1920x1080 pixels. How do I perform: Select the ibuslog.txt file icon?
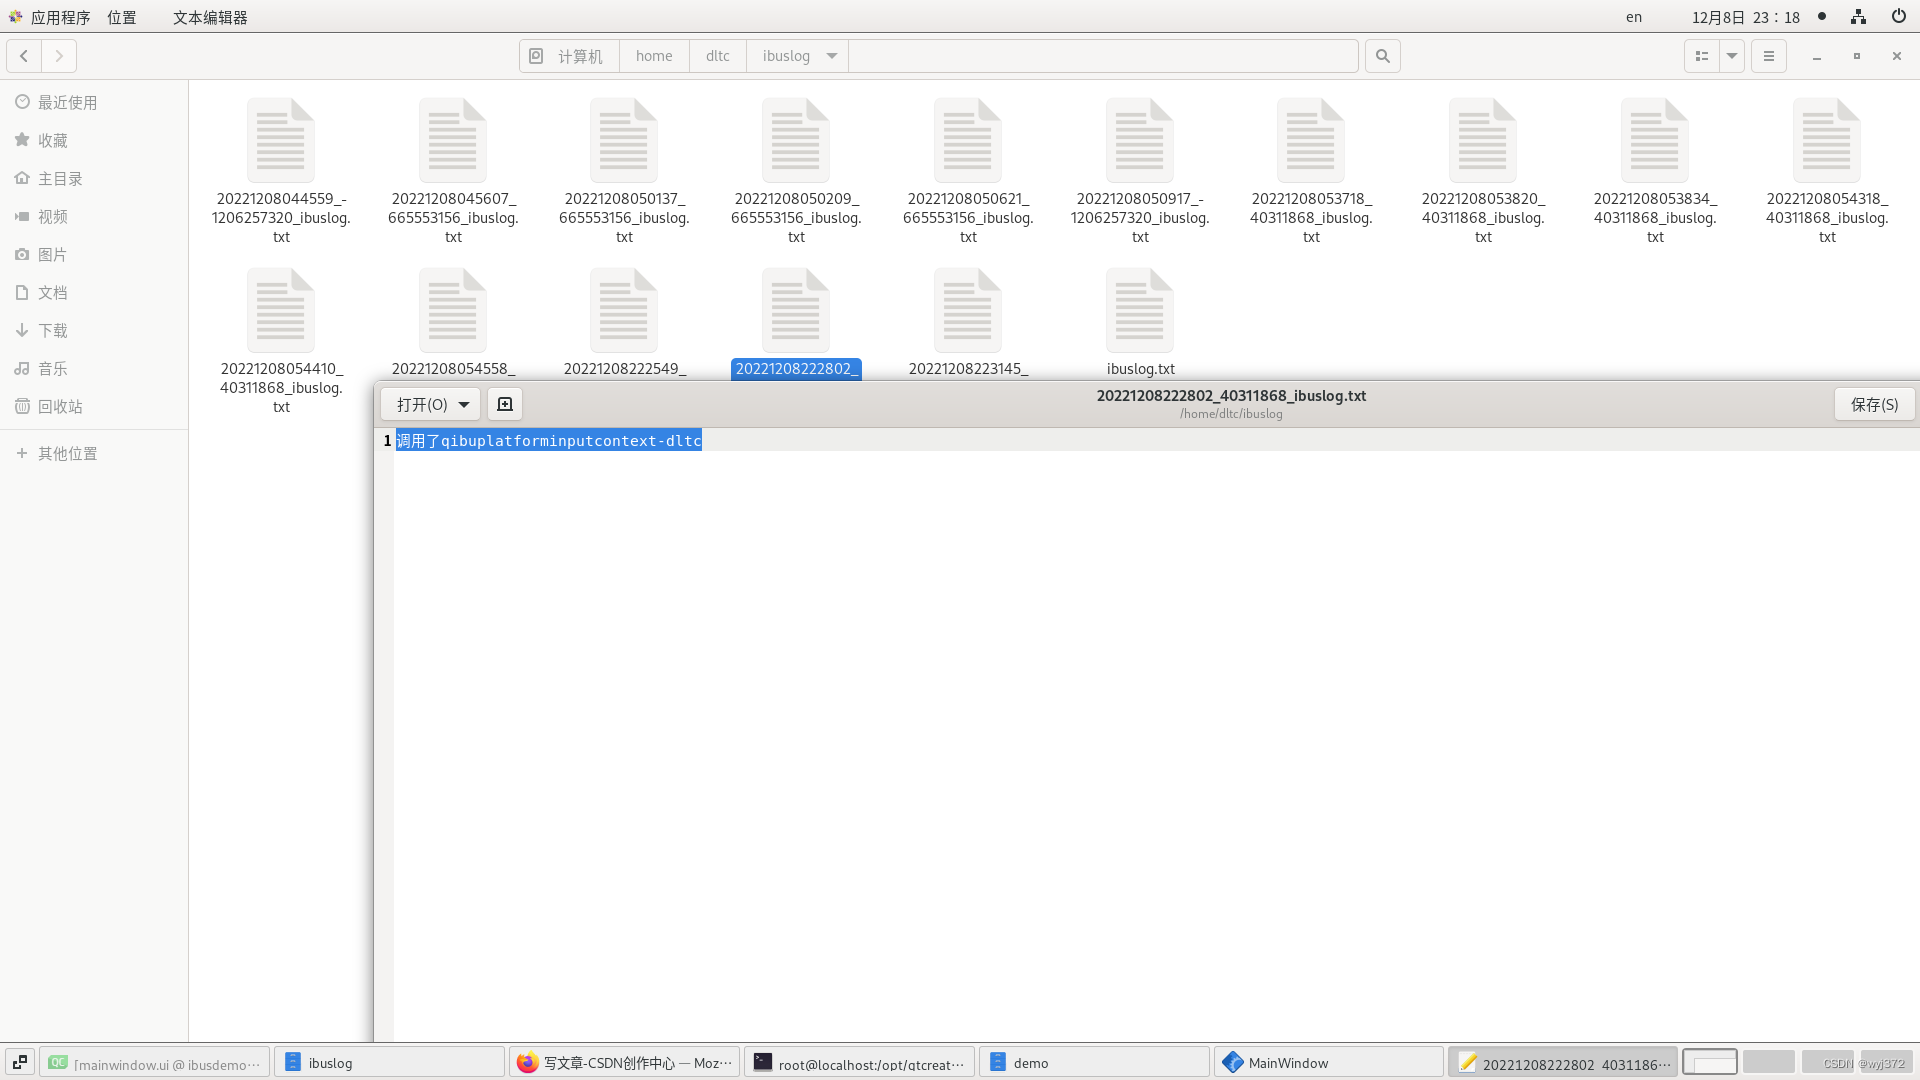pos(1139,311)
